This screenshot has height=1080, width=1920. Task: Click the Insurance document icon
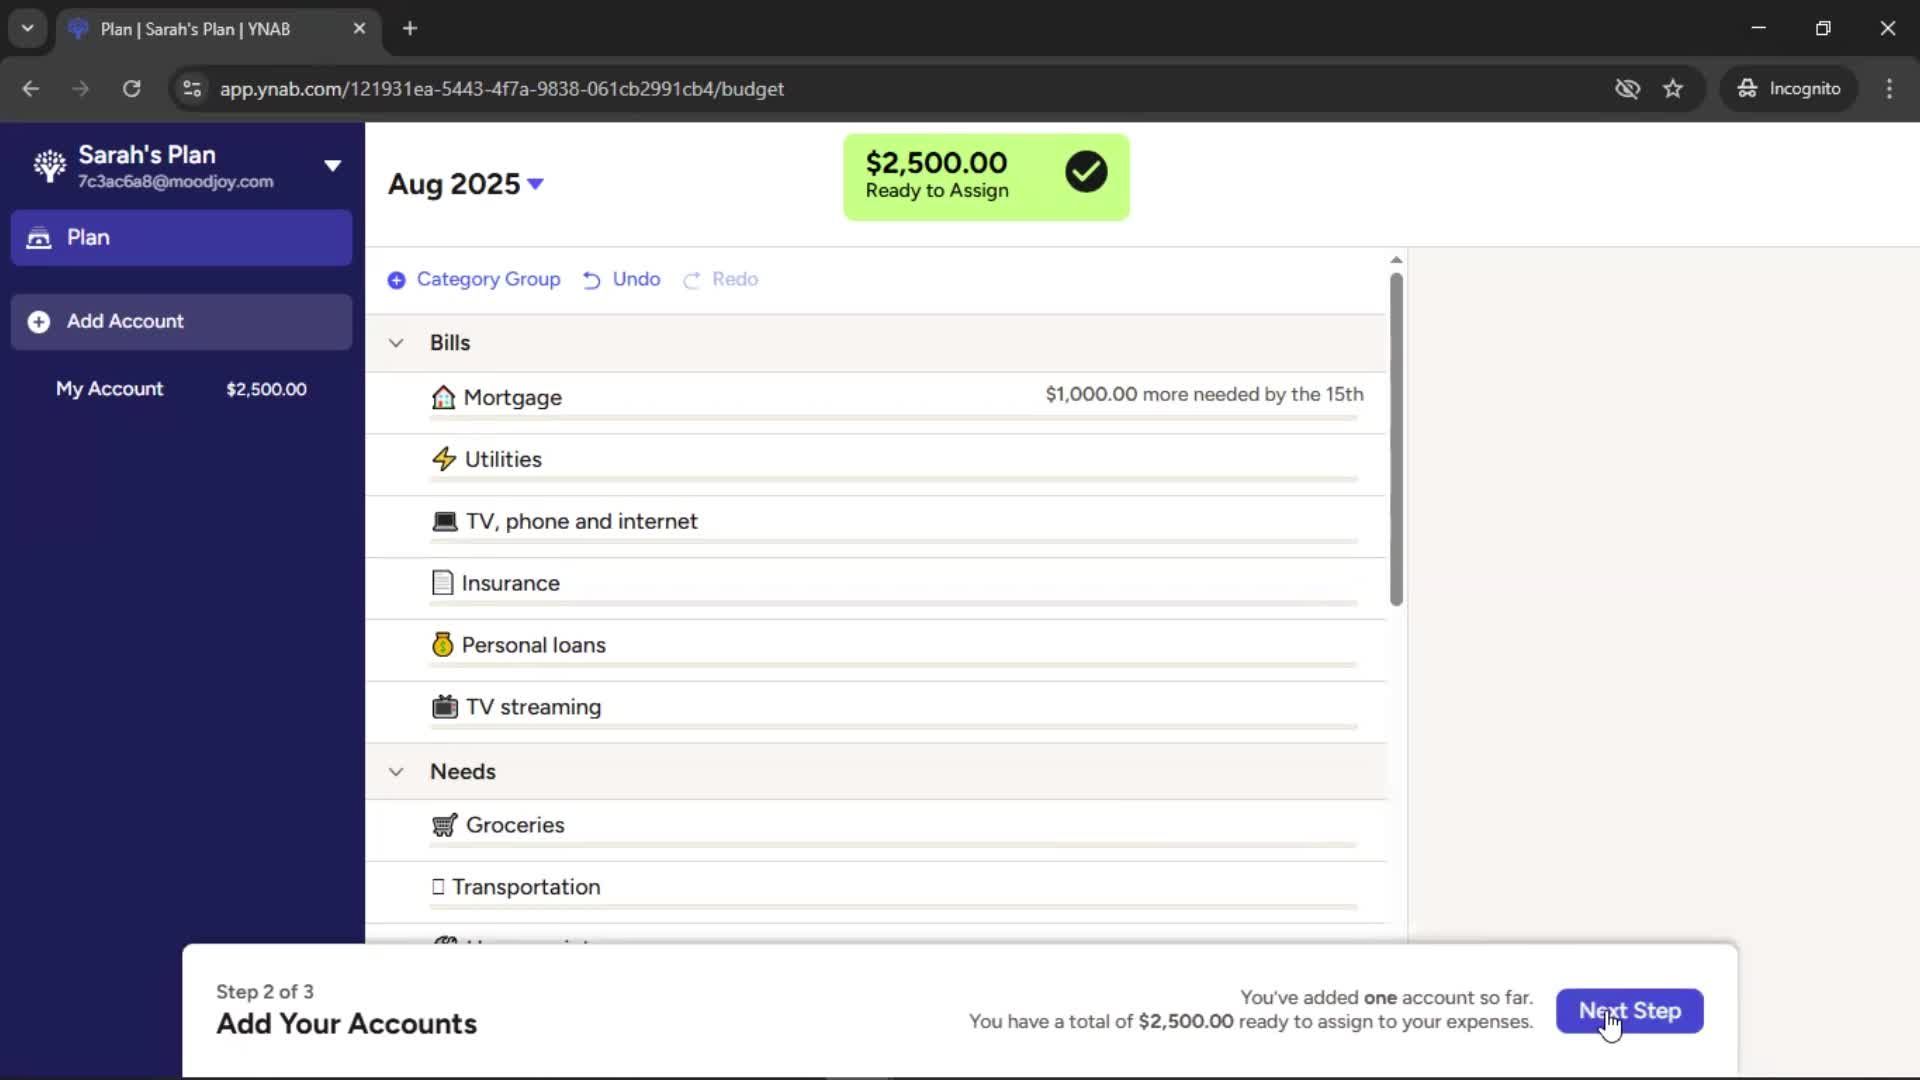tap(442, 583)
